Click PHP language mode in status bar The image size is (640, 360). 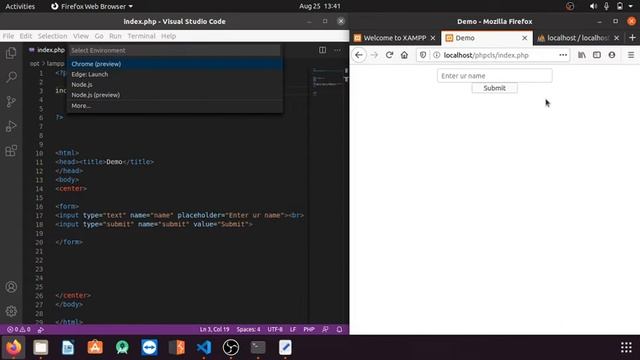click(x=309, y=329)
